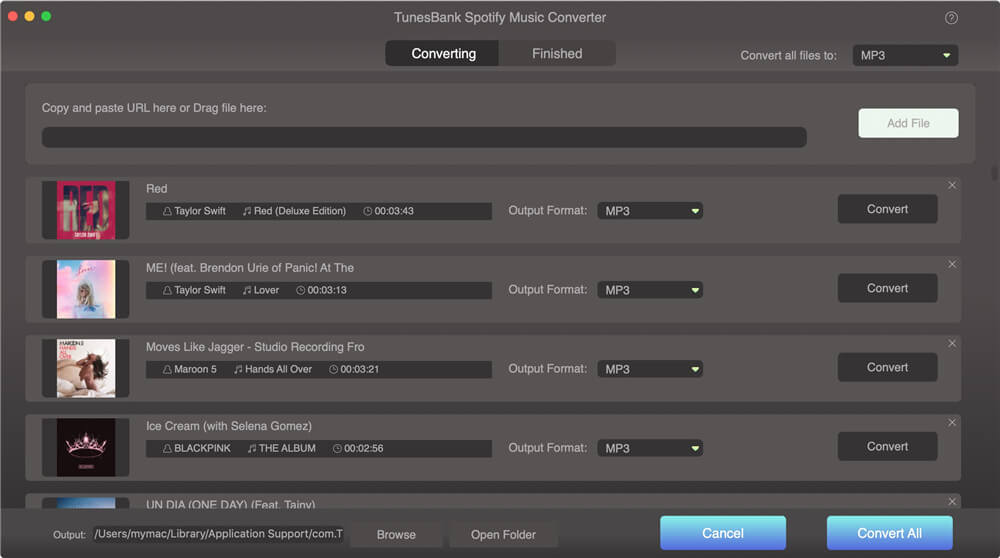Open the Convert all files to MP3 dropdown

point(905,55)
